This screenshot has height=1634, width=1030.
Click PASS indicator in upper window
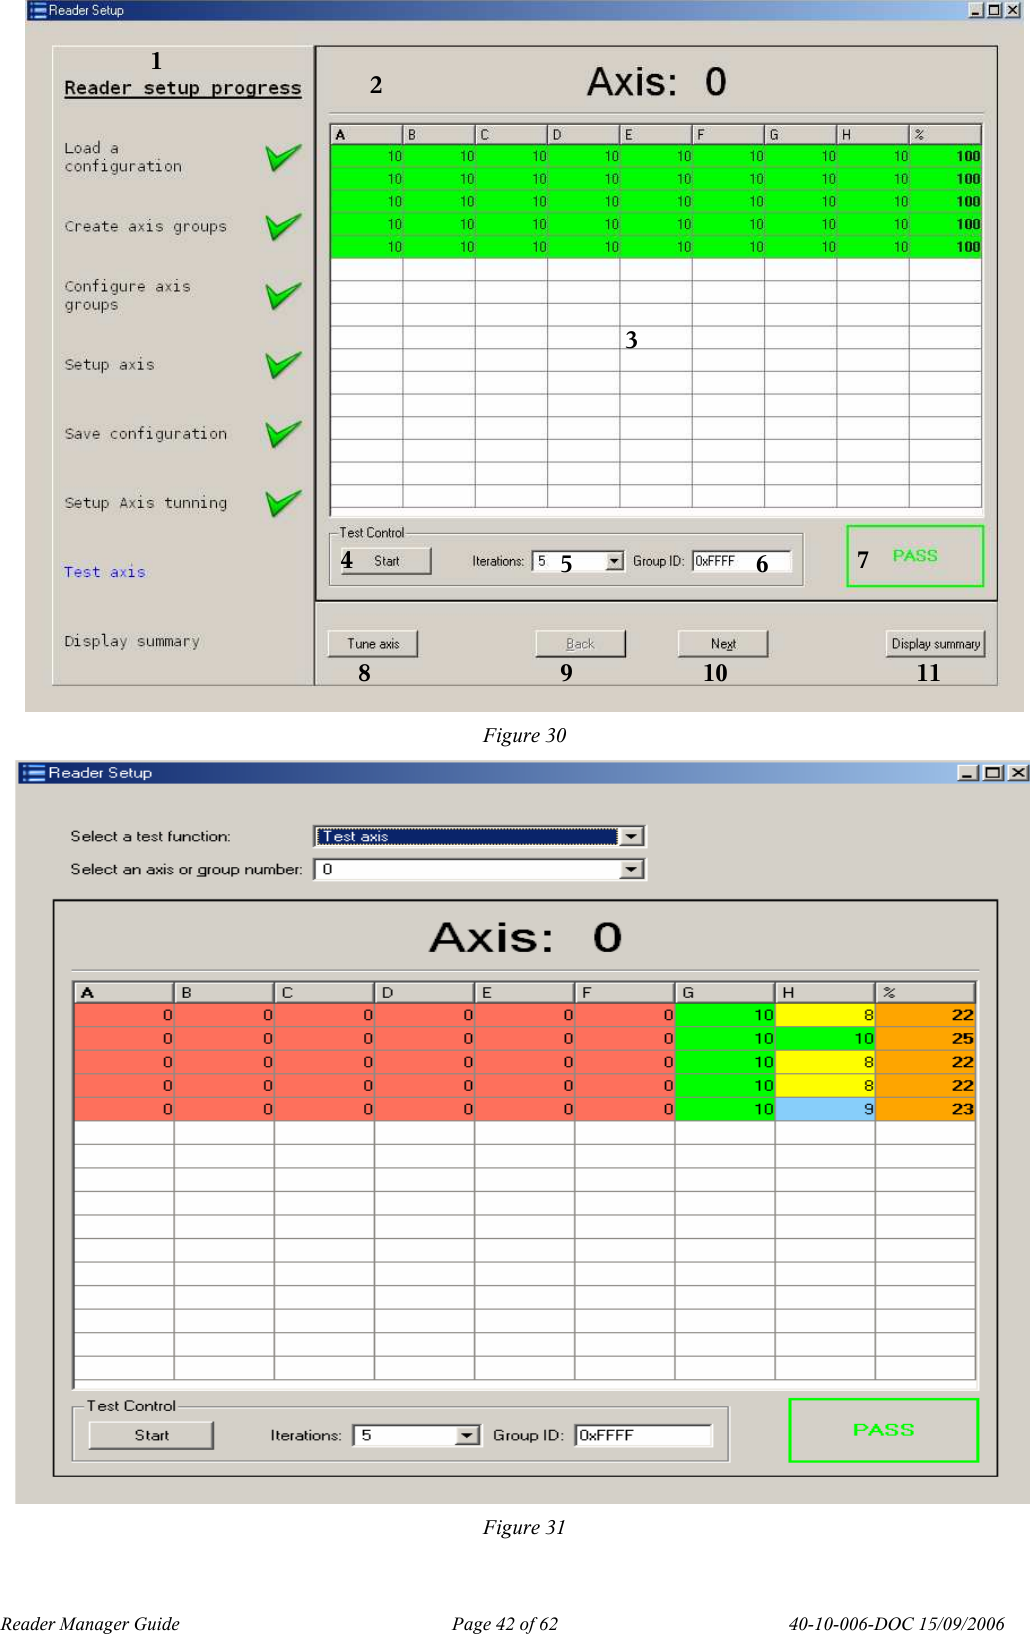click(x=915, y=556)
